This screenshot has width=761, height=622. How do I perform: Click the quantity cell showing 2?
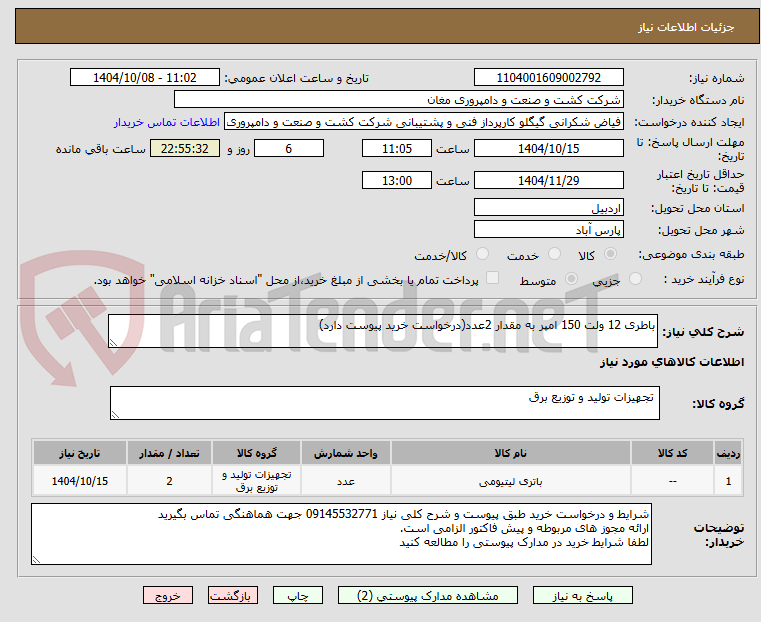click(x=169, y=481)
